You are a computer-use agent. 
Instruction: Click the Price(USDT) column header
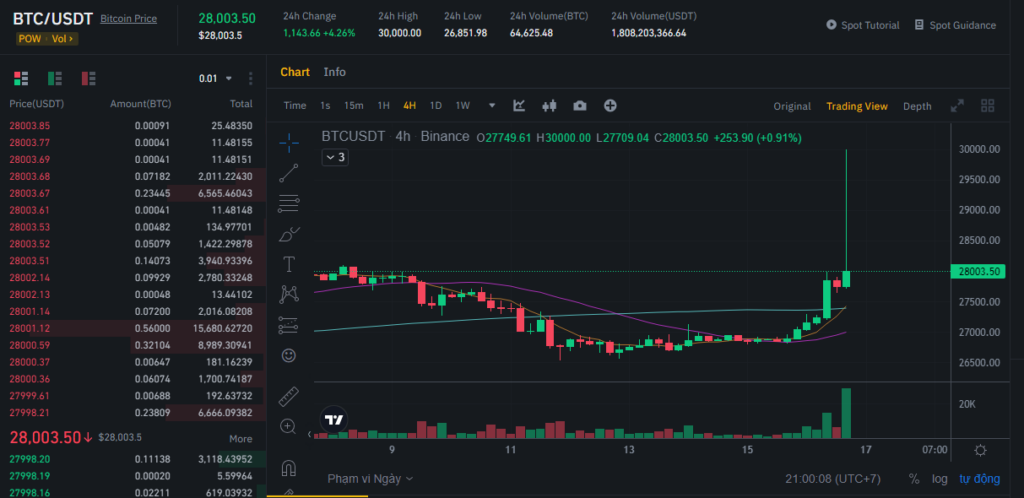coord(37,104)
